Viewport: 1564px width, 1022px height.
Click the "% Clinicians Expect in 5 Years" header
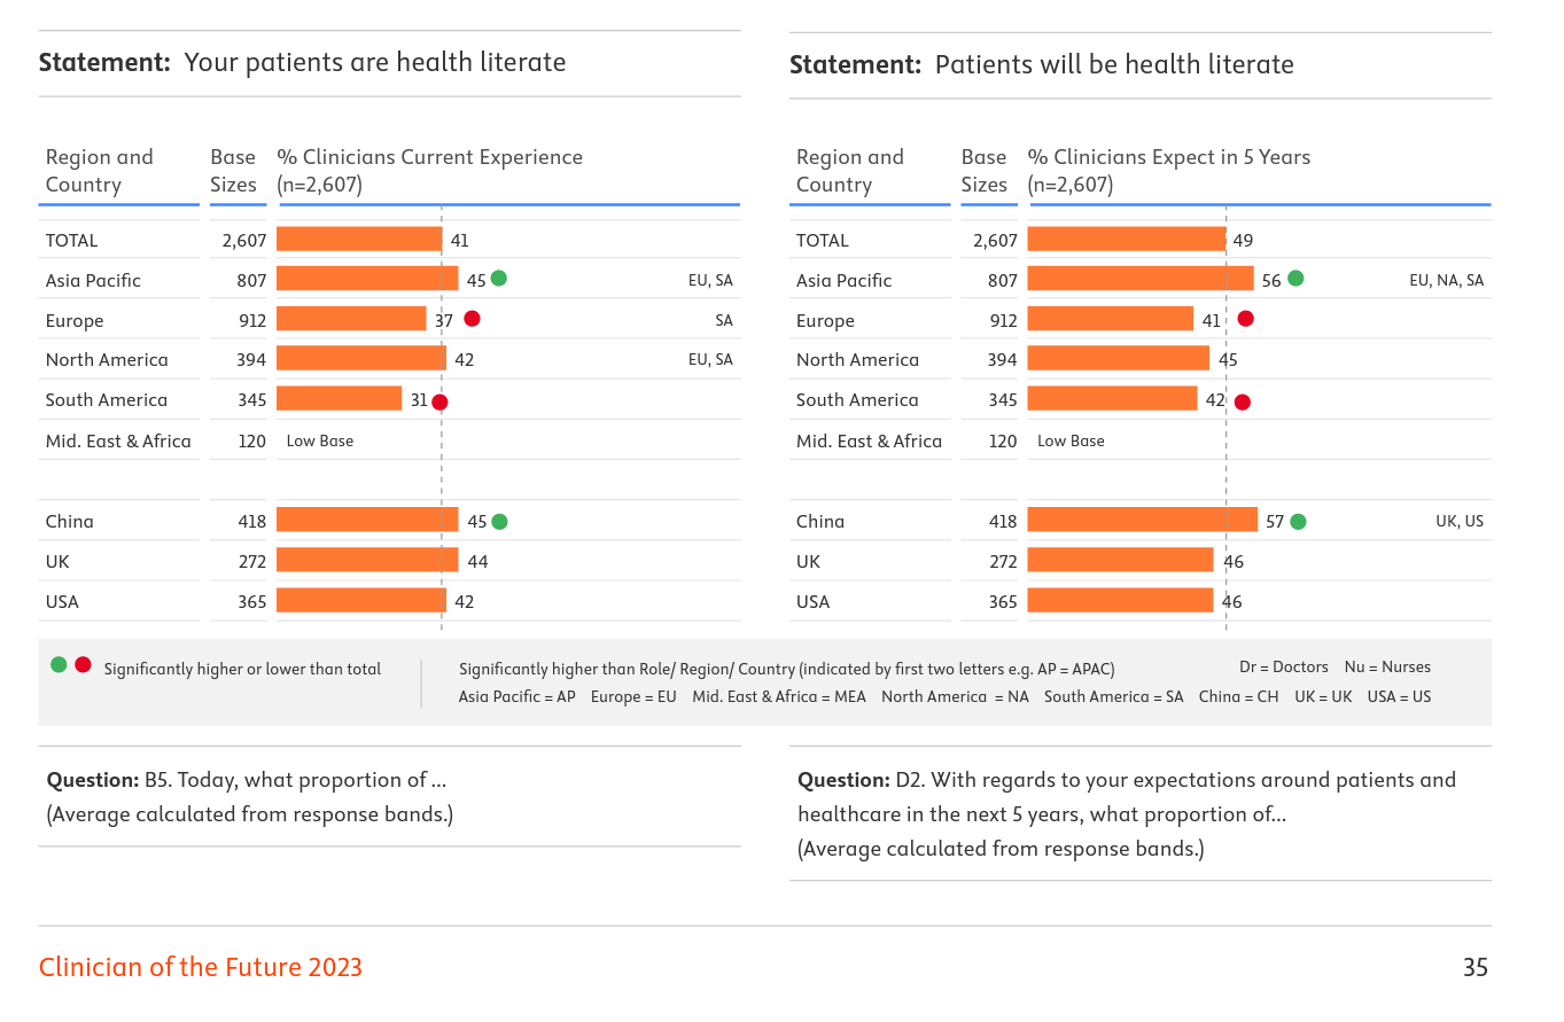1168,157
